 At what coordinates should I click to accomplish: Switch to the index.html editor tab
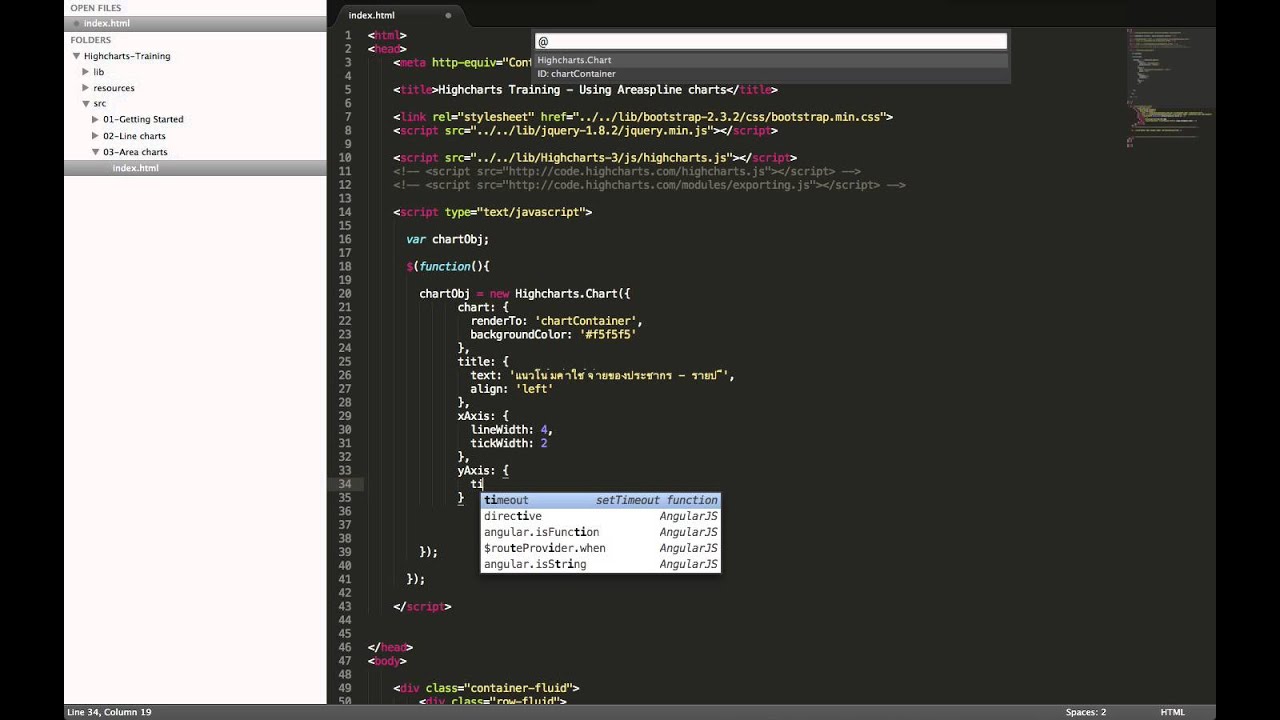(x=399, y=15)
